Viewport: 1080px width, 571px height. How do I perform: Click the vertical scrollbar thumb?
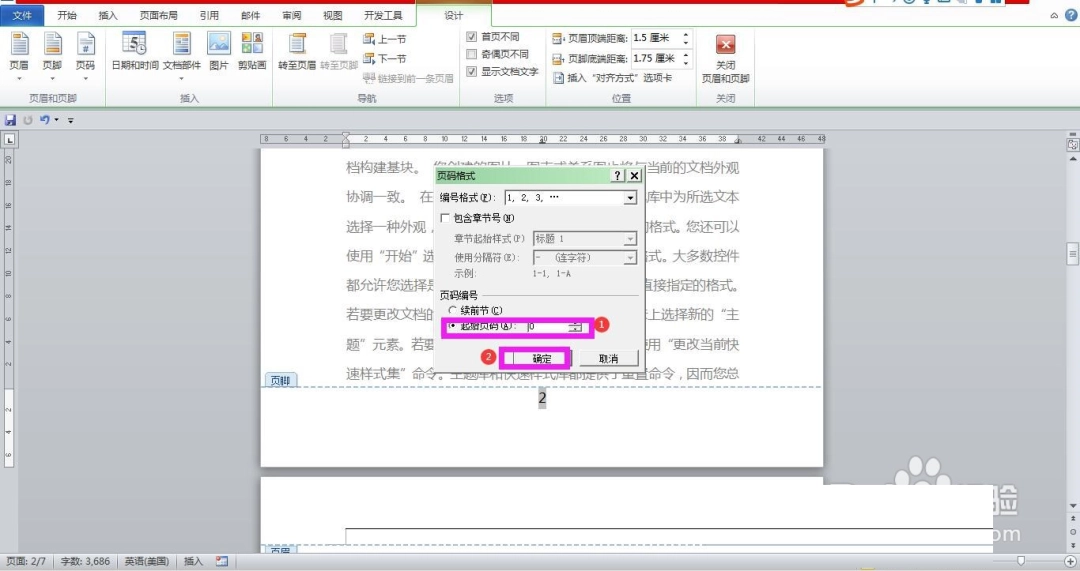click(1072, 253)
